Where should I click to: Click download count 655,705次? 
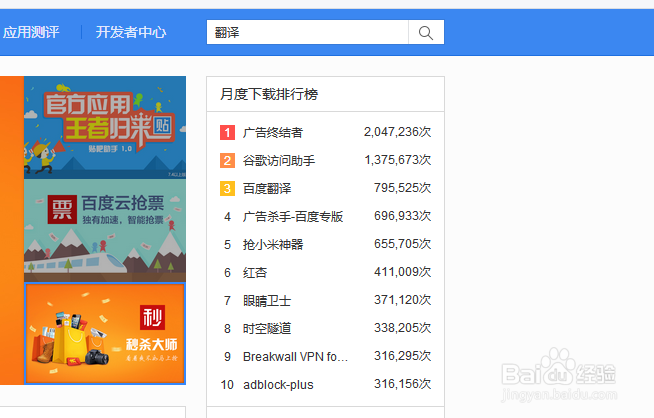pos(402,244)
